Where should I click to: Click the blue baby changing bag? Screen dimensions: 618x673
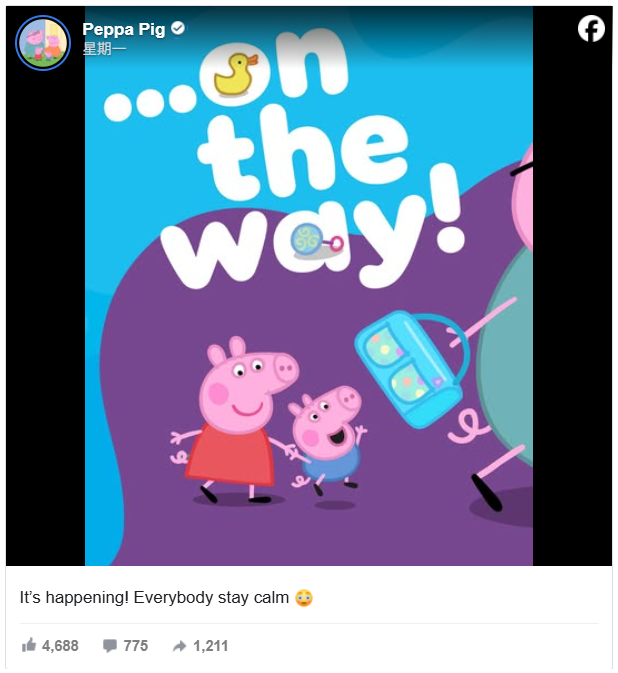click(x=411, y=368)
